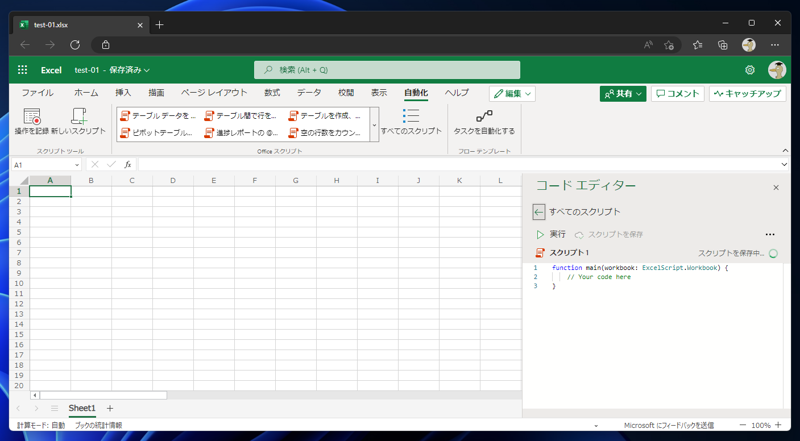Add this page to favorites

click(669, 45)
